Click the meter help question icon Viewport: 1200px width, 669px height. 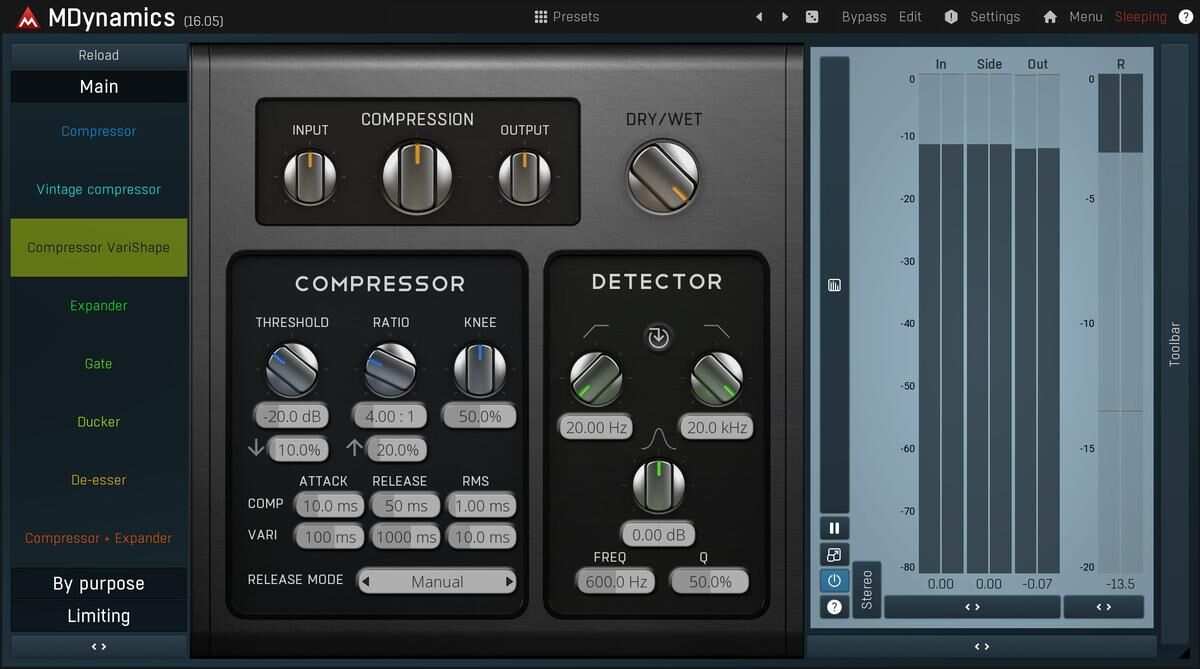point(834,606)
